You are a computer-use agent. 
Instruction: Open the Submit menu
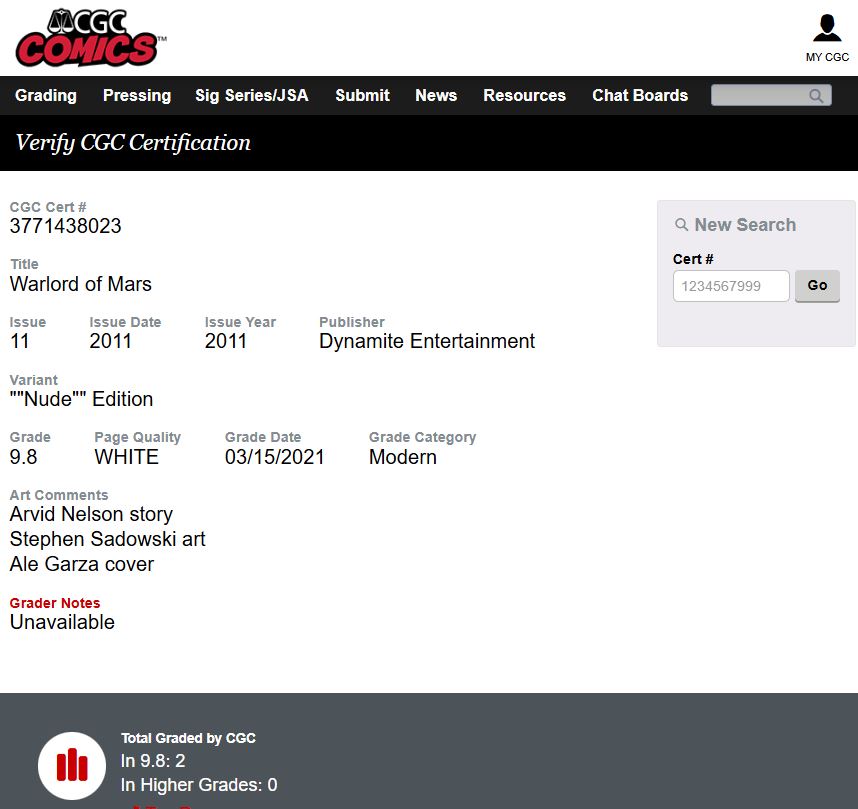pos(362,95)
